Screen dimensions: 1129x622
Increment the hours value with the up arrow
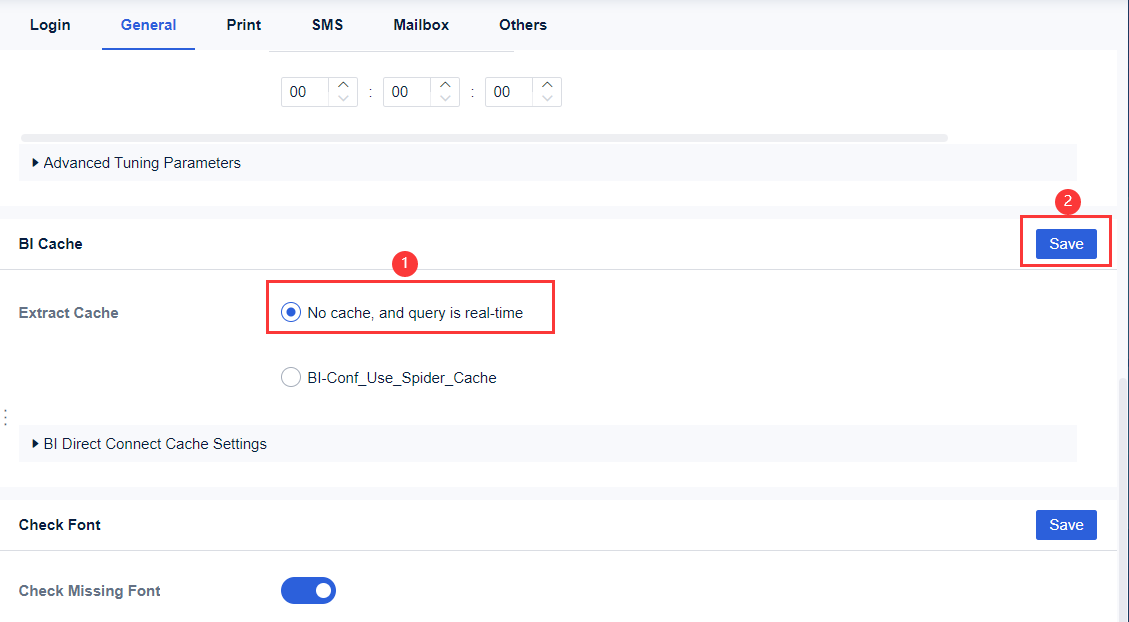click(344, 85)
